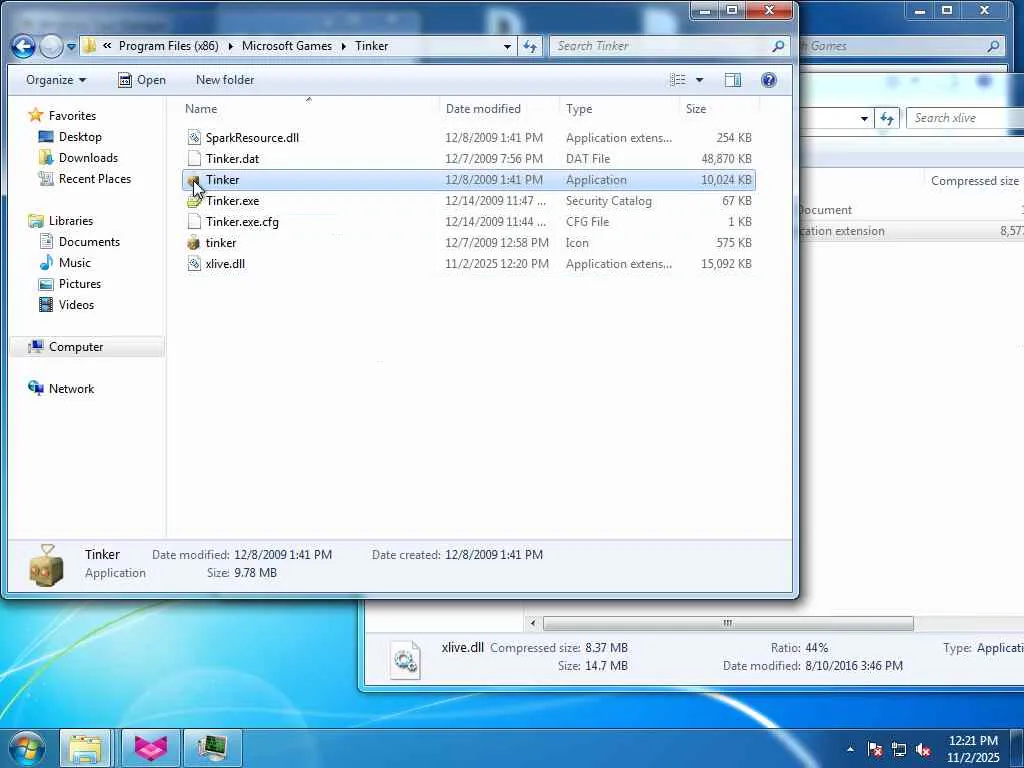Sort by the Type column header
Image resolution: width=1024 pixels, height=768 pixels.
point(619,108)
